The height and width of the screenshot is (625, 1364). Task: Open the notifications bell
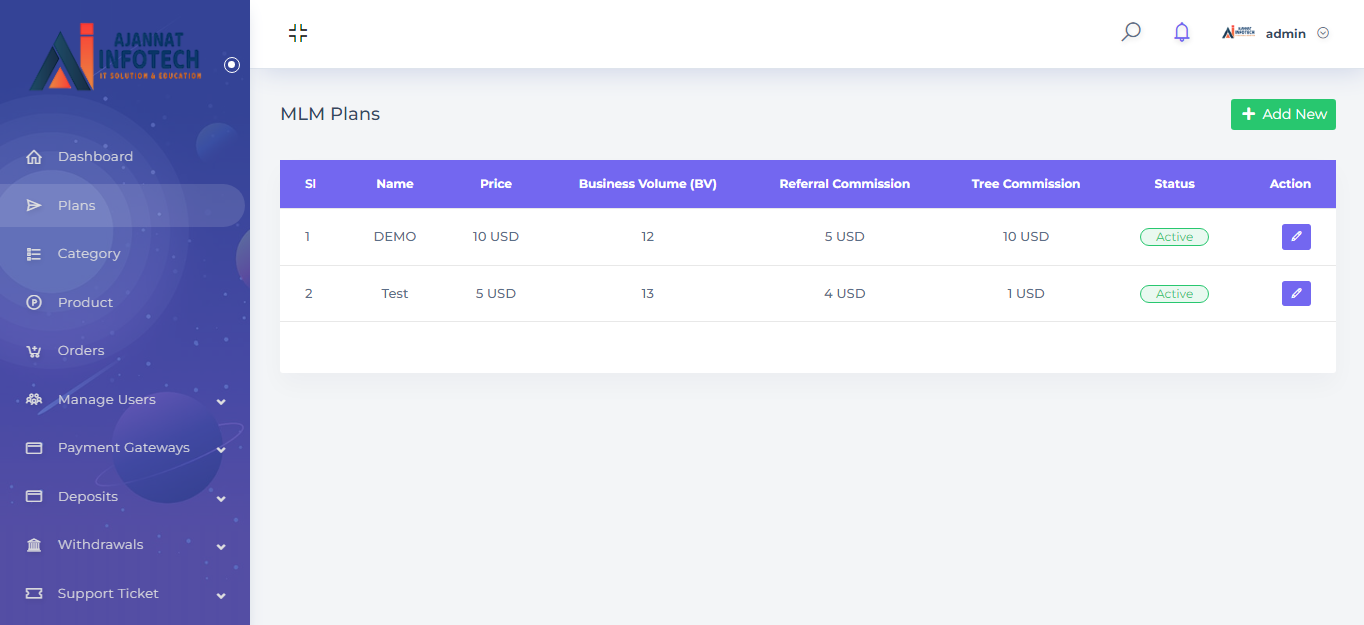1182,32
